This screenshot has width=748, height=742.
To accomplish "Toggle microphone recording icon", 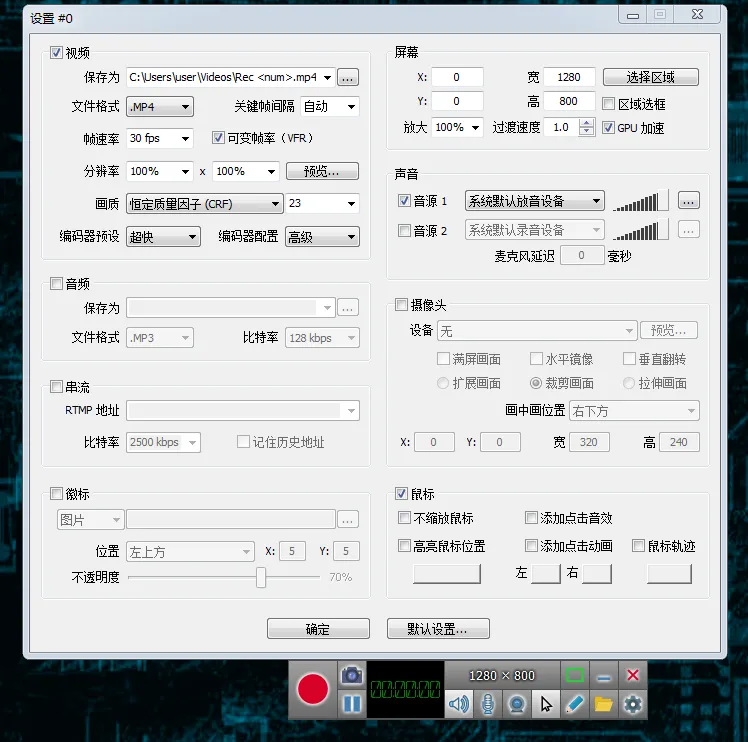I will click(x=488, y=704).
